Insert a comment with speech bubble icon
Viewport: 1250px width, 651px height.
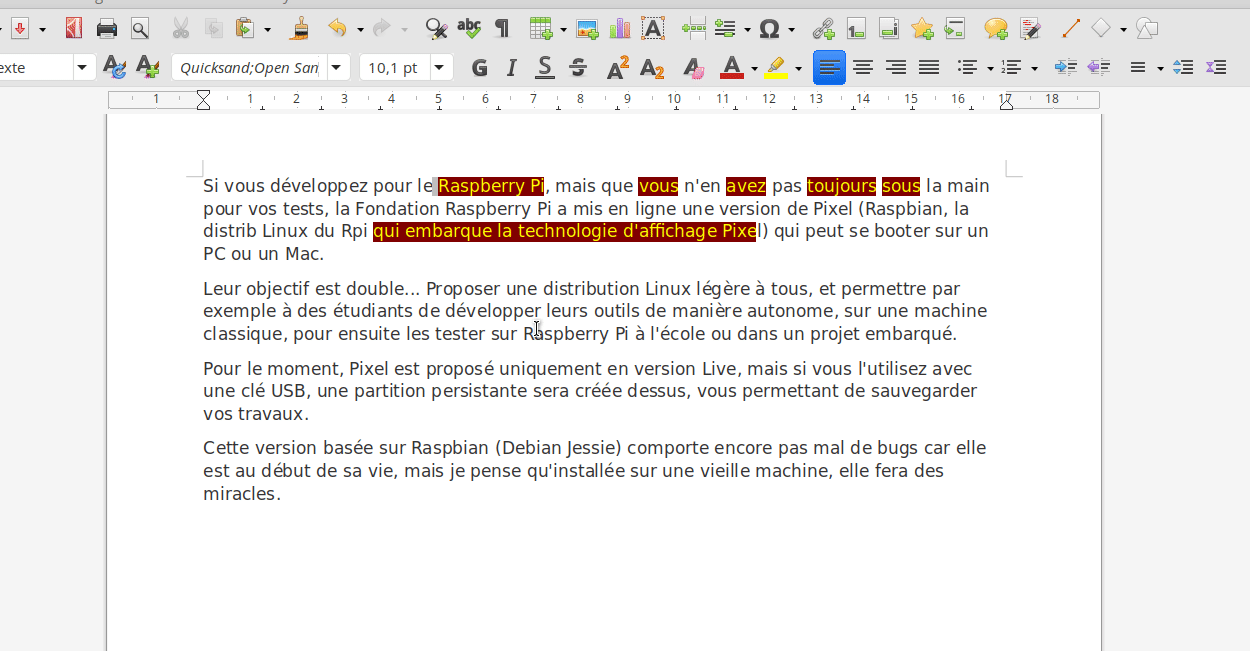click(x=995, y=29)
